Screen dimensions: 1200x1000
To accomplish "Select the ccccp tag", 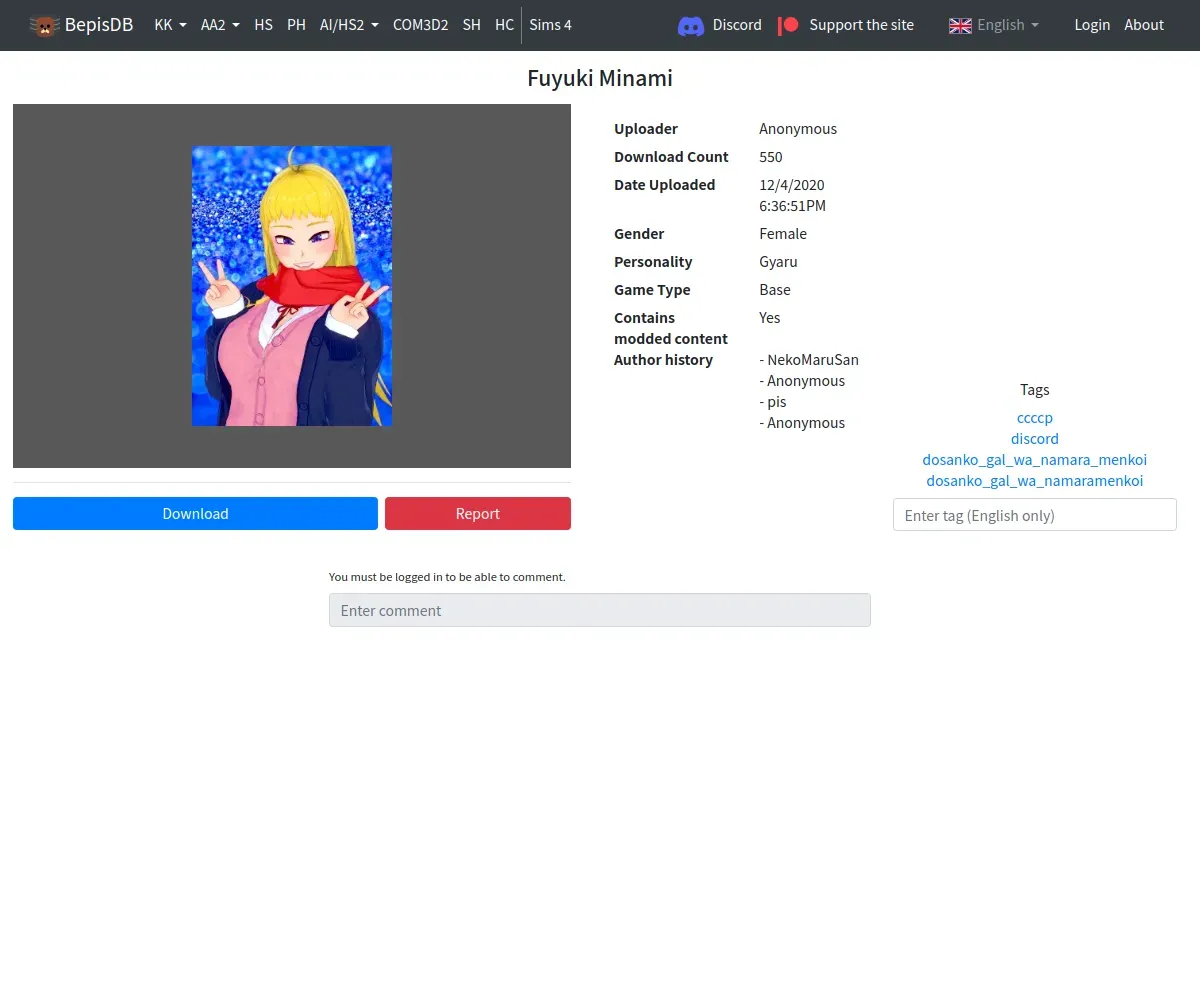I will tap(1035, 418).
